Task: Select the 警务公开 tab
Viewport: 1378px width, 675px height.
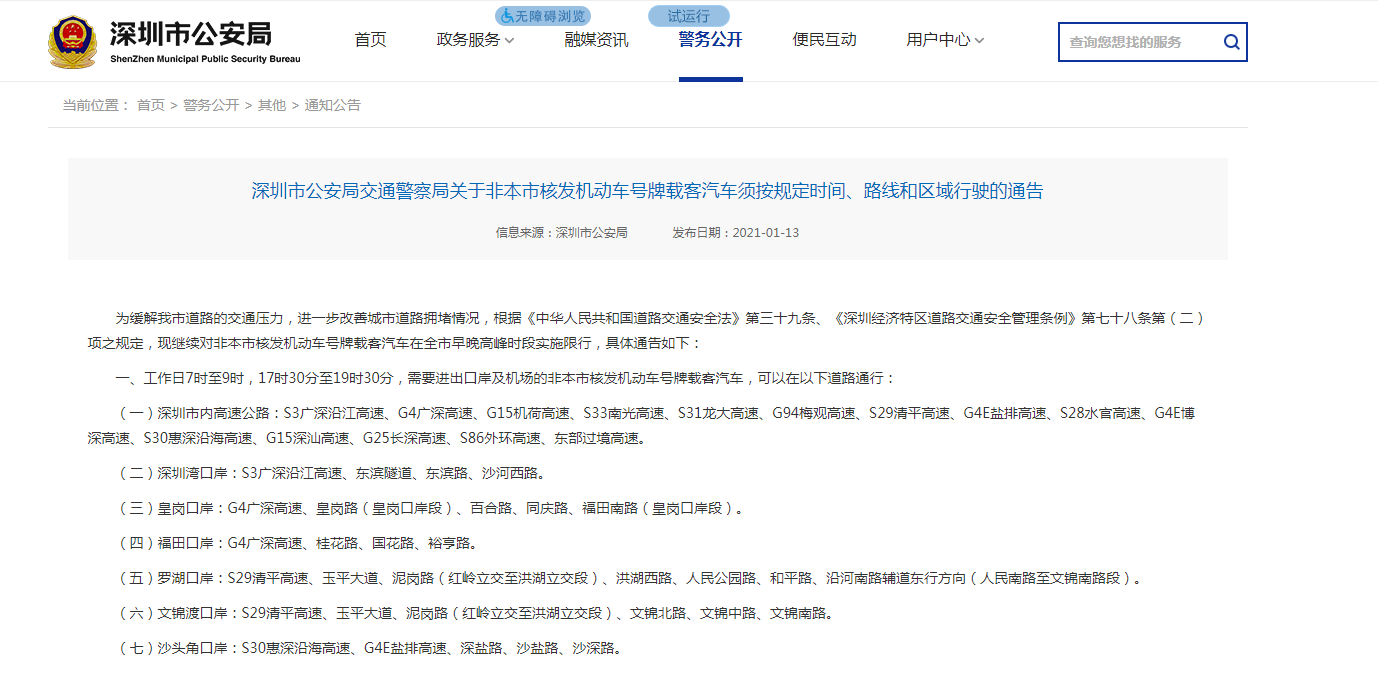Action: coord(710,40)
